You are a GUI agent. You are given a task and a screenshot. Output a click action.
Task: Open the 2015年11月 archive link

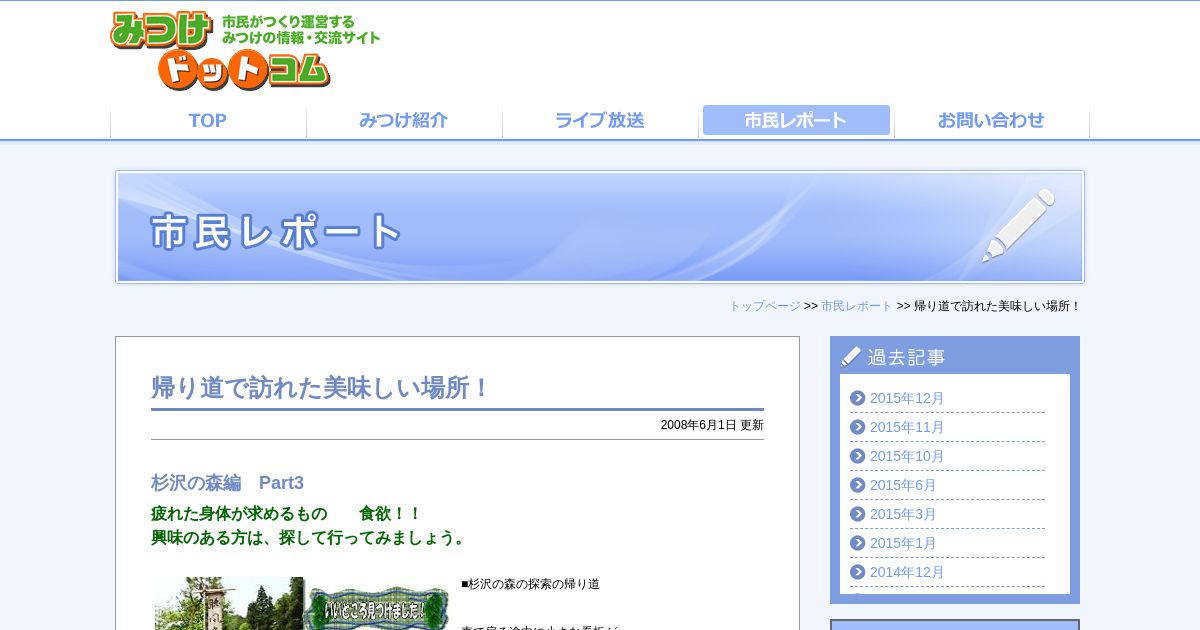click(x=907, y=427)
